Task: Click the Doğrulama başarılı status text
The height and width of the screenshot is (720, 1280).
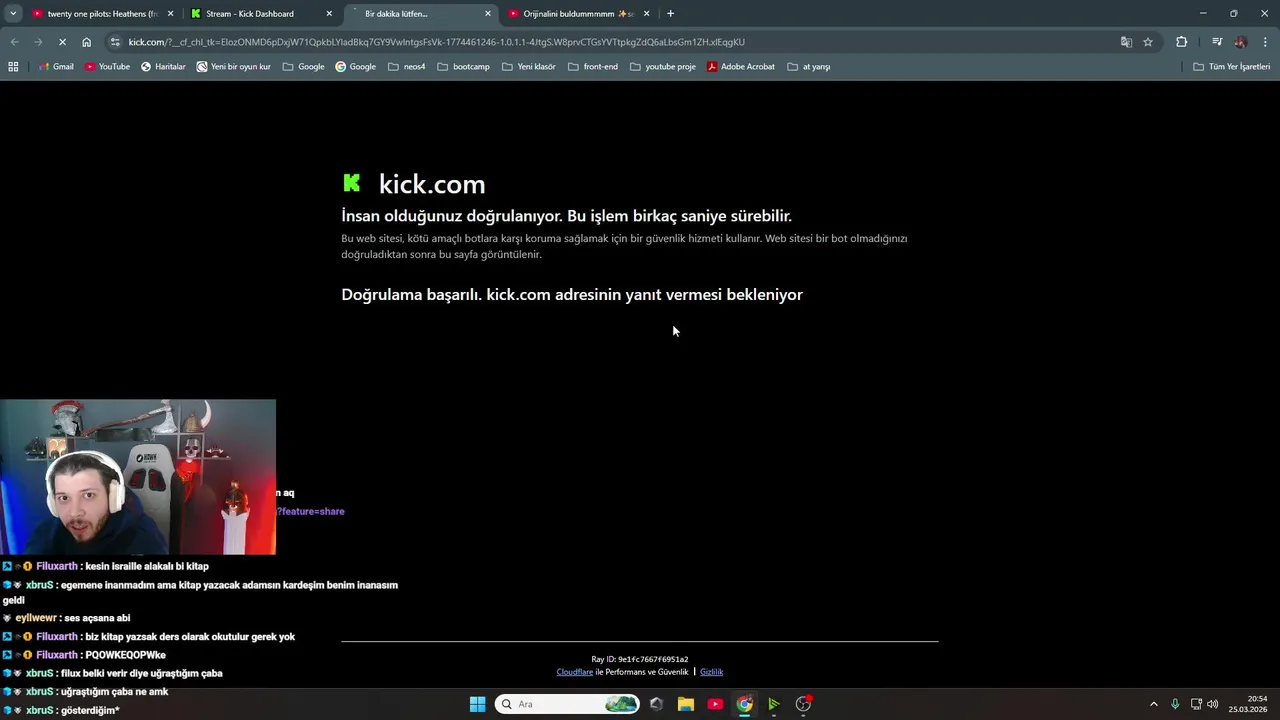Action: [x=572, y=295]
